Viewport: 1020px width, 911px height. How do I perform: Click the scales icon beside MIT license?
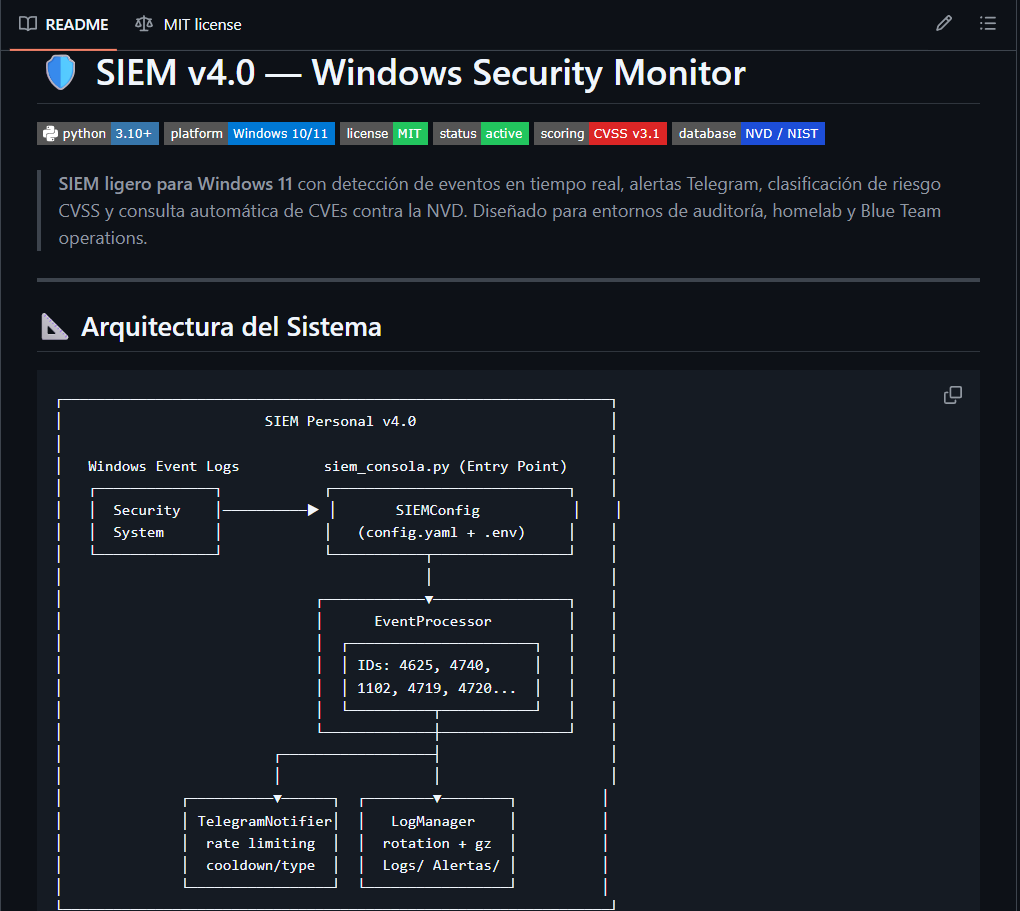coord(142,24)
